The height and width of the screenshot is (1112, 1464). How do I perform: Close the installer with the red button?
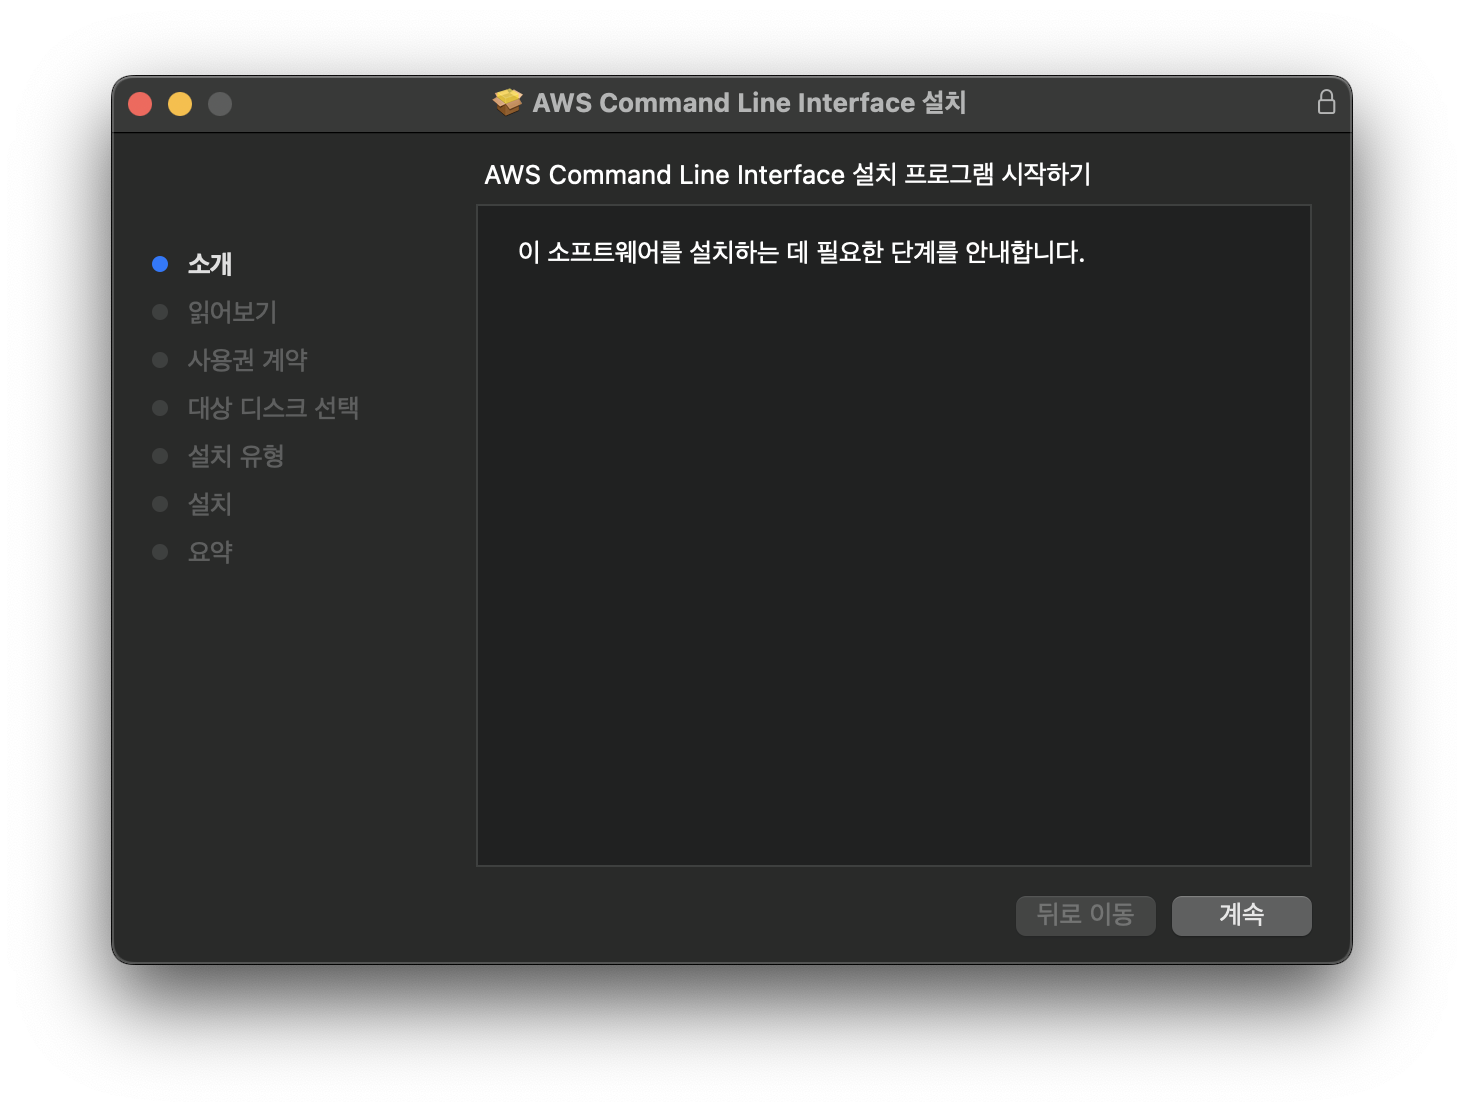(140, 104)
